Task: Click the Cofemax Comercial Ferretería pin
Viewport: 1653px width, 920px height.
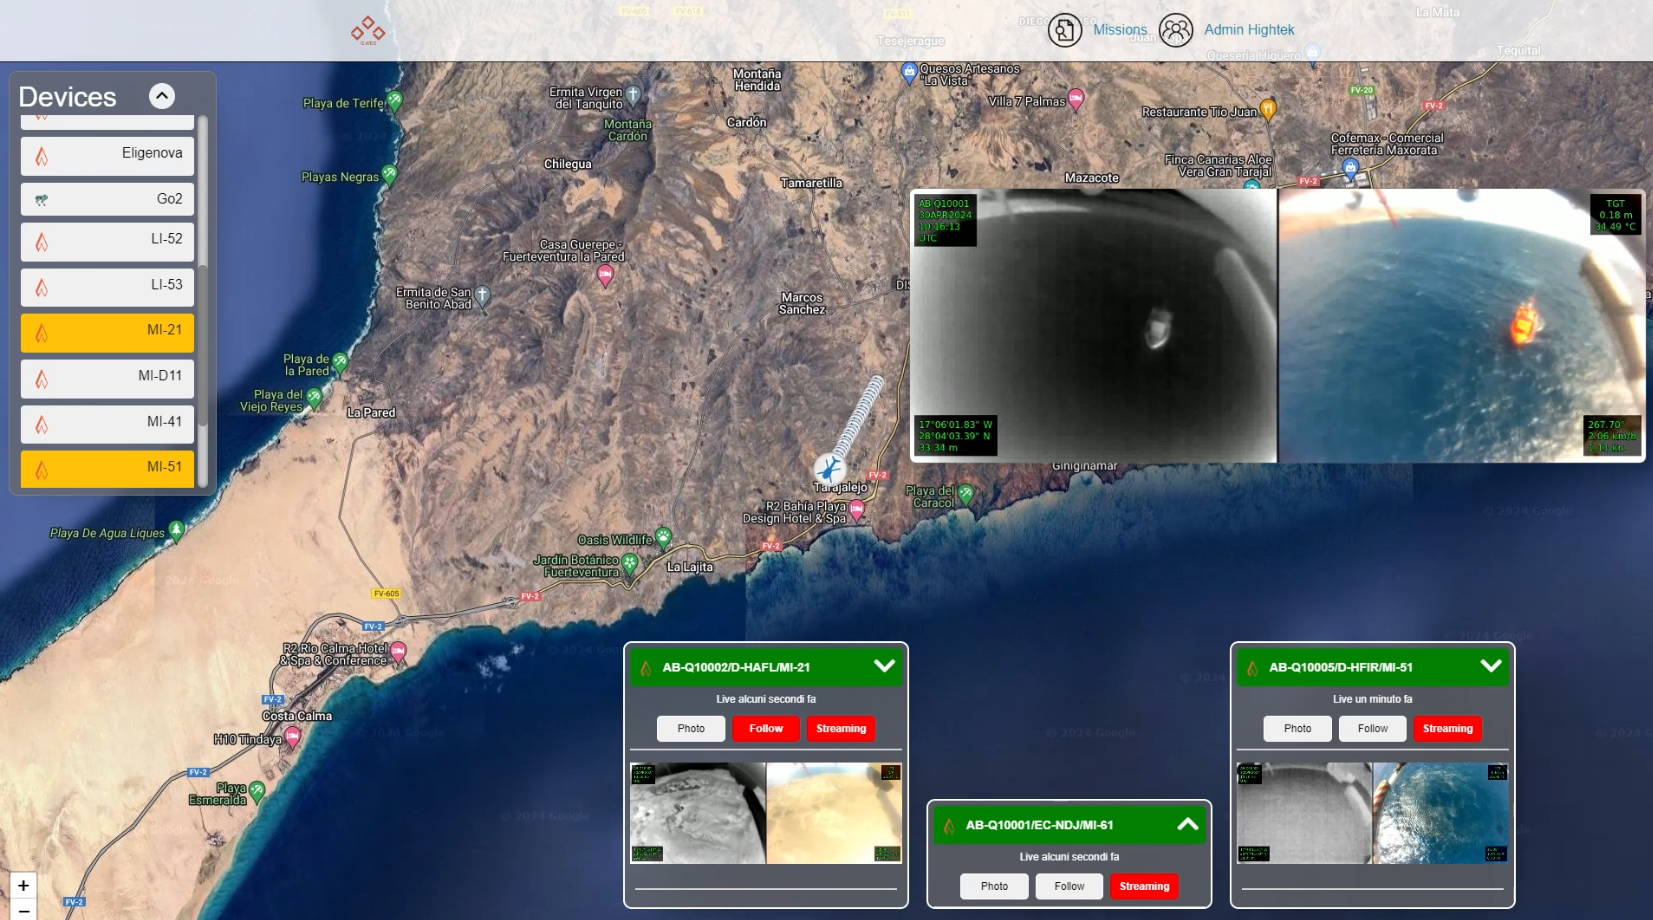Action: (x=1350, y=168)
